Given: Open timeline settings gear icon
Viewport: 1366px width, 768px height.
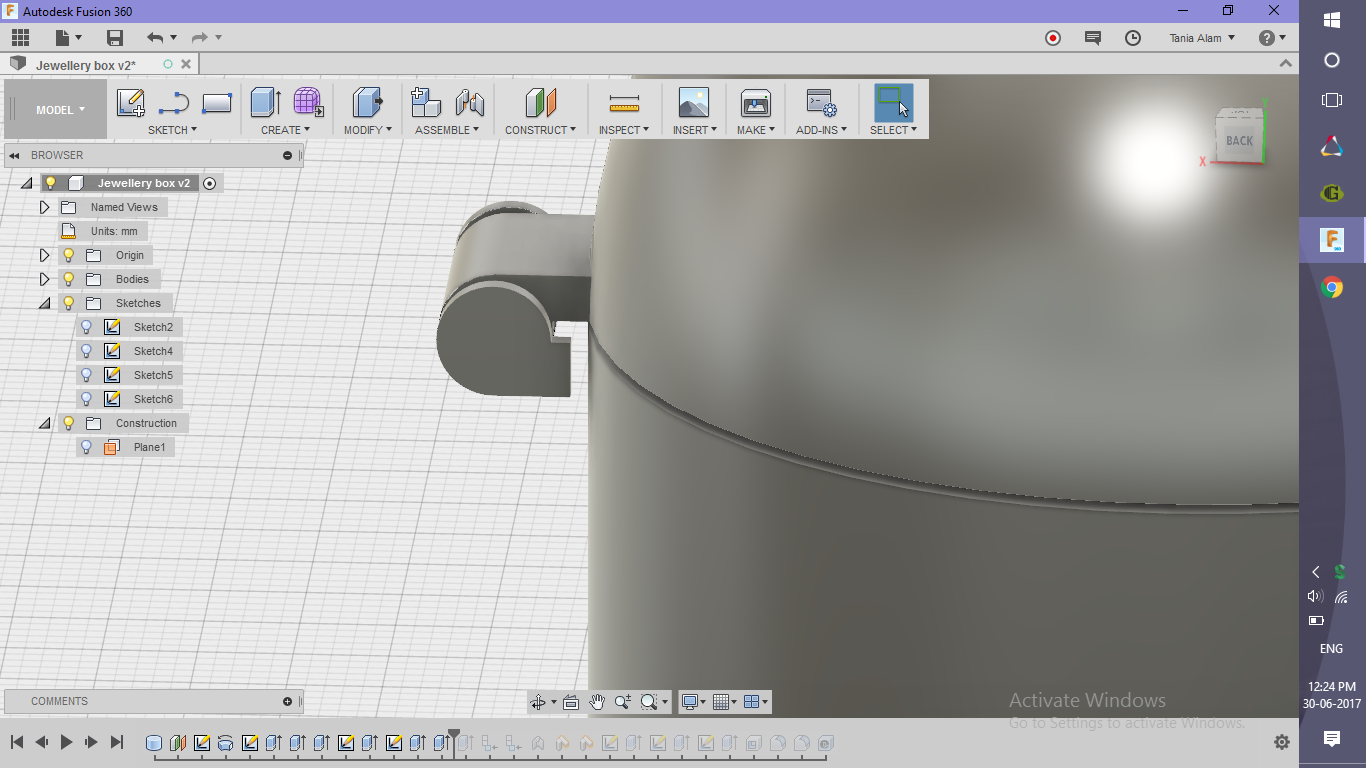Looking at the screenshot, I should tap(1282, 742).
